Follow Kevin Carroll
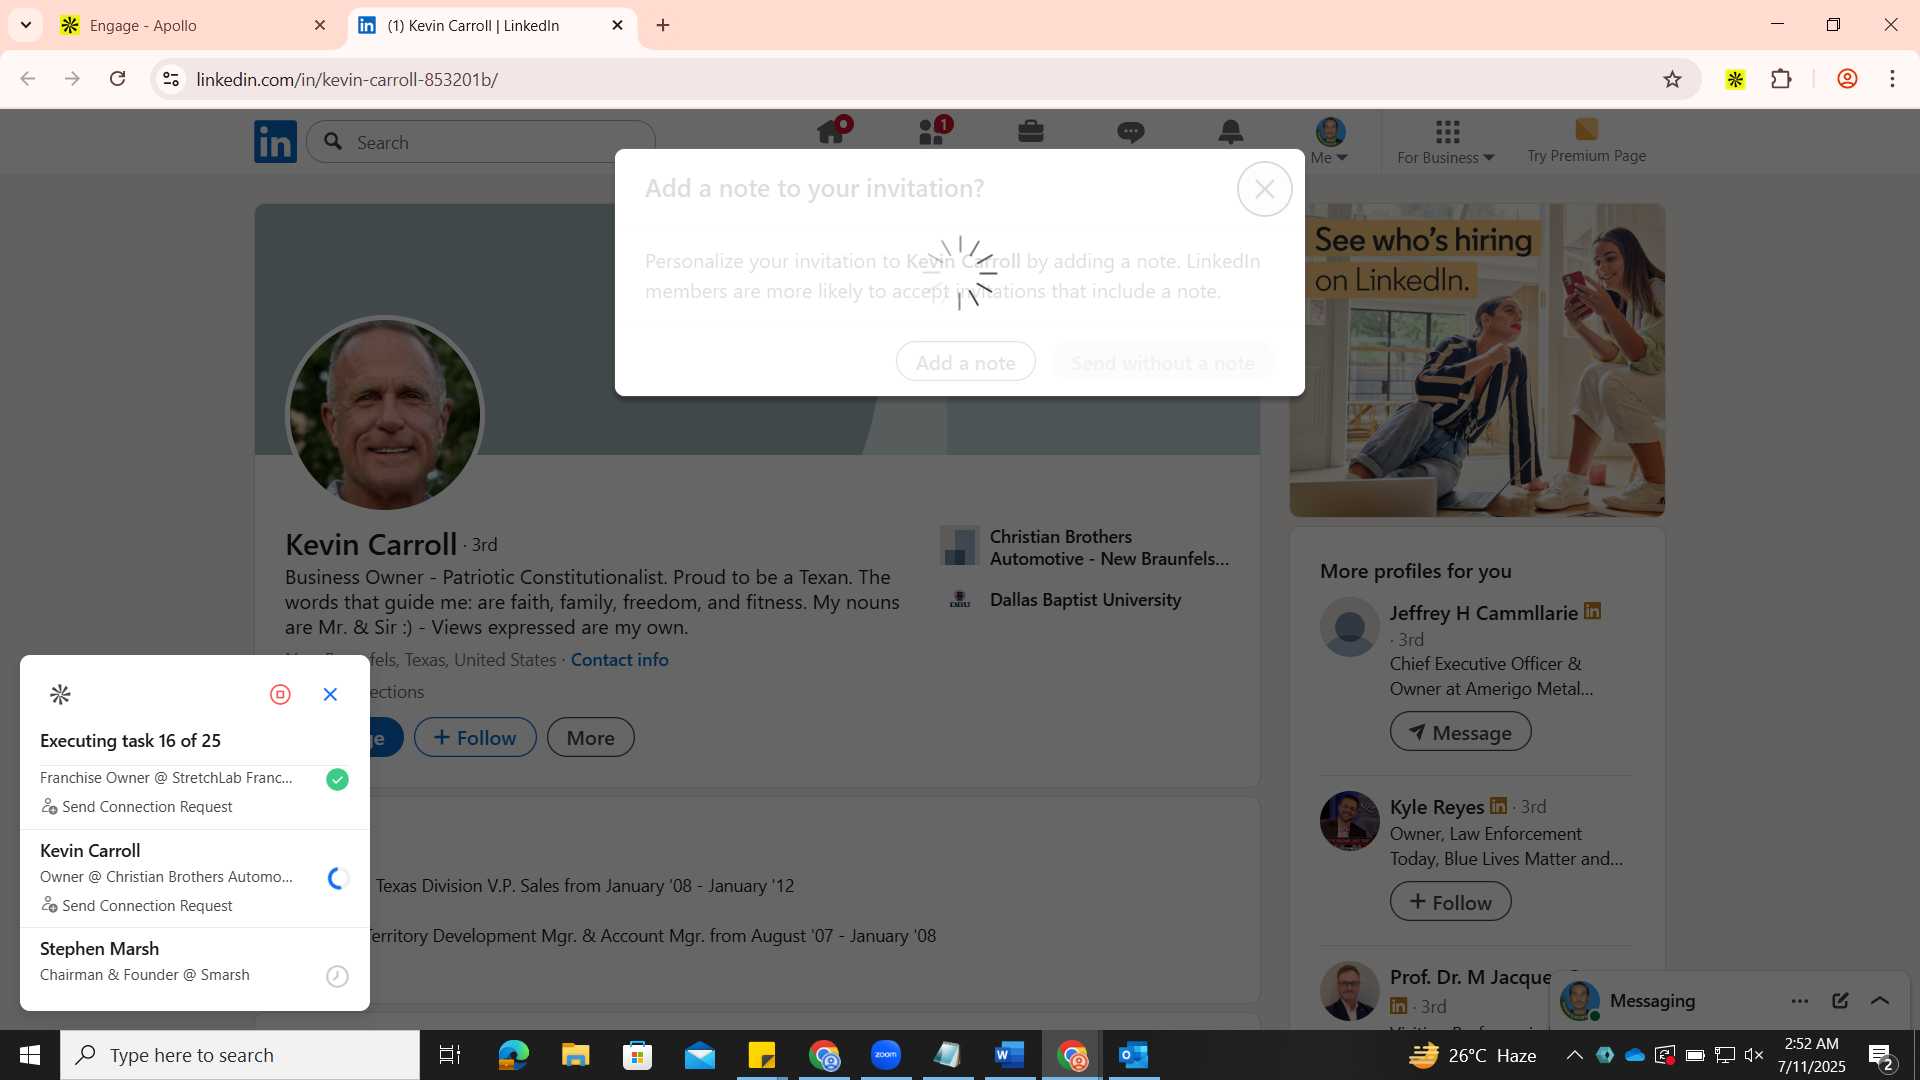Image resolution: width=1920 pixels, height=1080 pixels. pyautogui.click(x=475, y=738)
